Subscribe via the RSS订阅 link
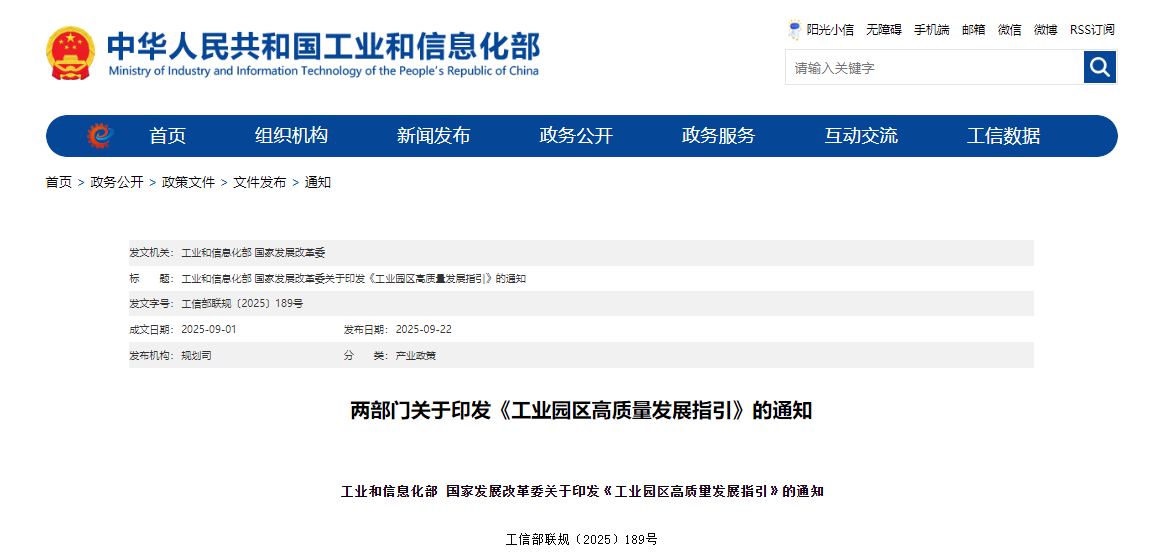 [1092, 30]
